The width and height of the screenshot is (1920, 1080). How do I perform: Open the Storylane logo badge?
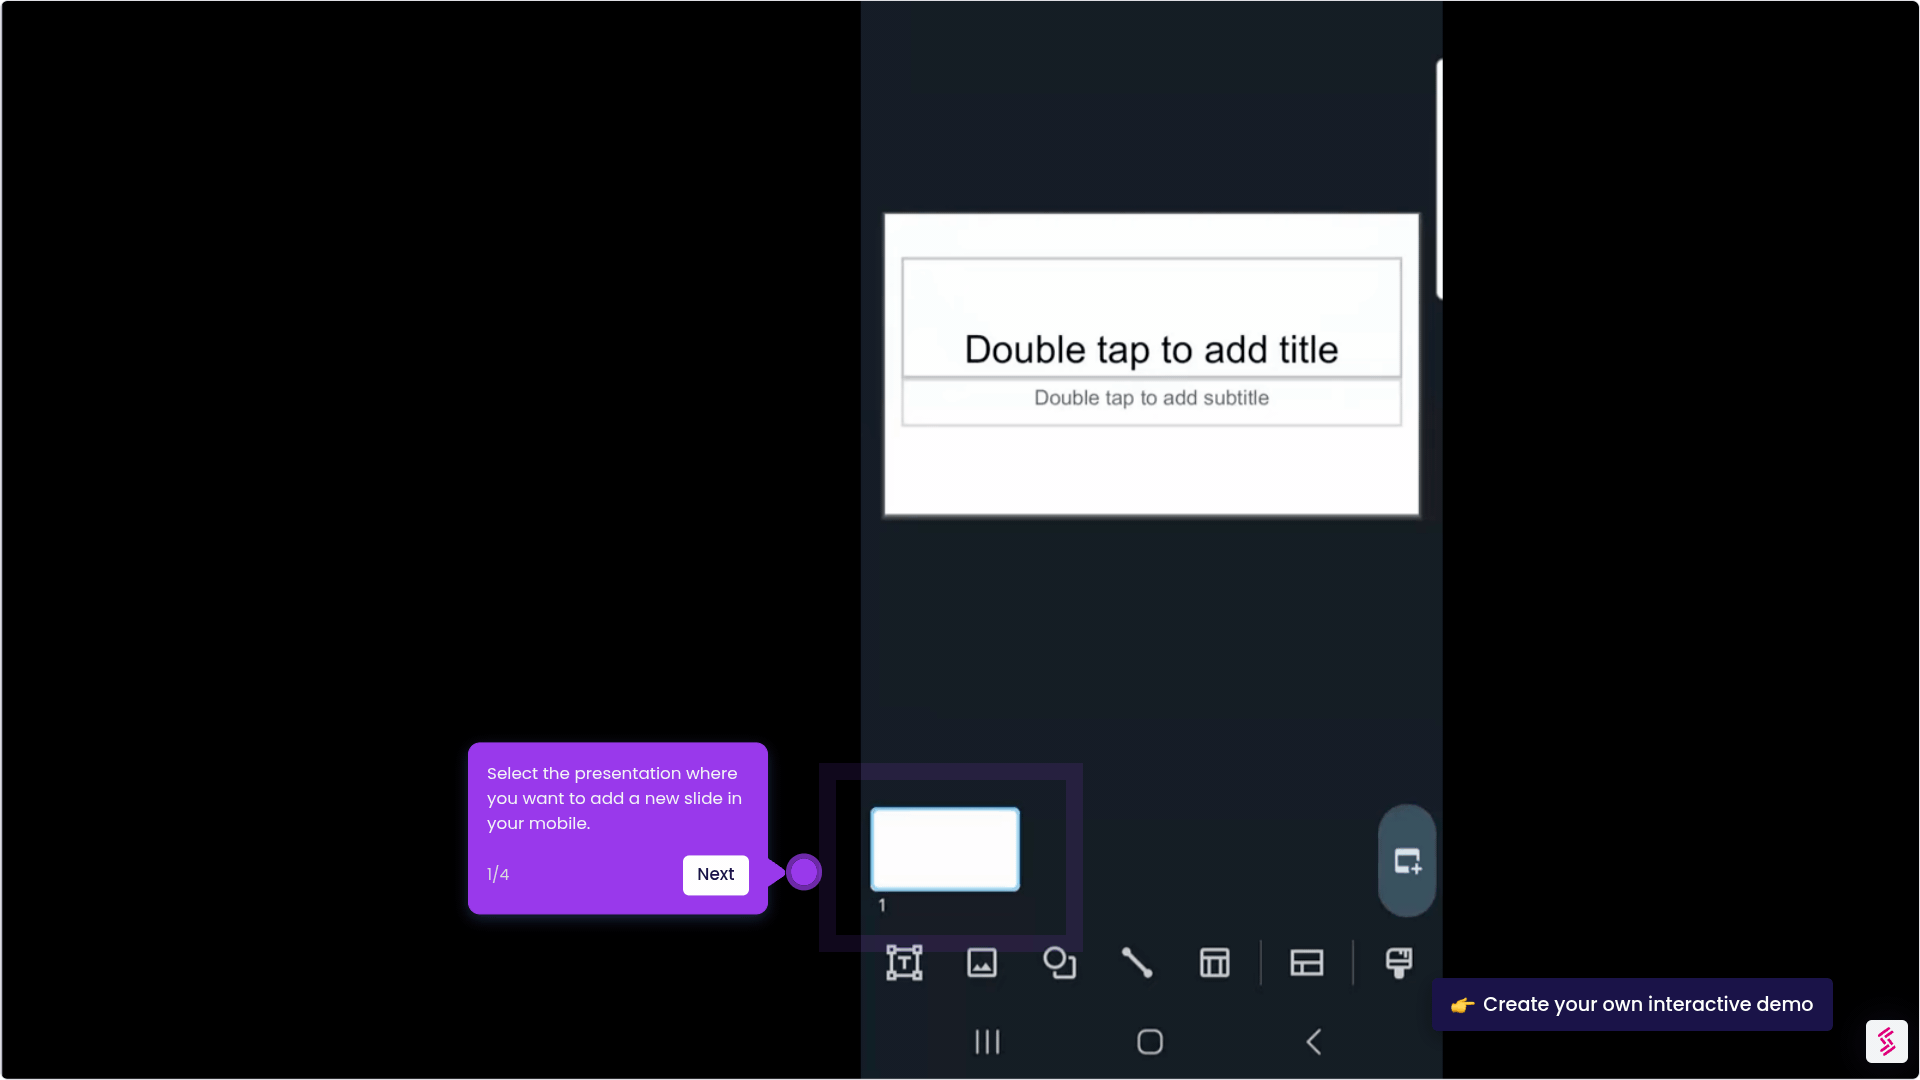click(1887, 1042)
